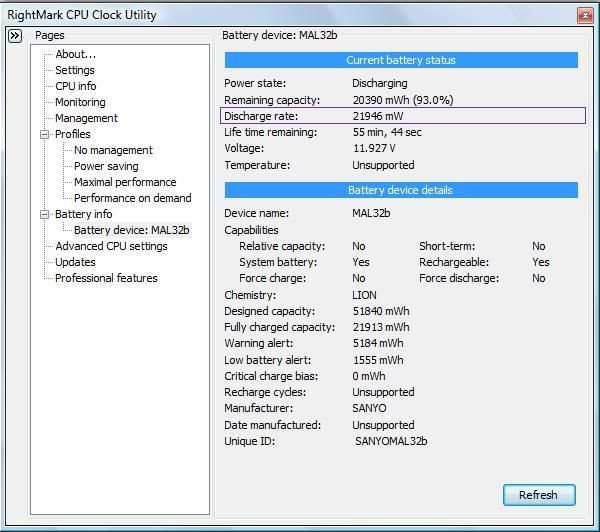The width and height of the screenshot is (600, 532).
Task: Go to the Monitoring page
Action: (80, 102)
